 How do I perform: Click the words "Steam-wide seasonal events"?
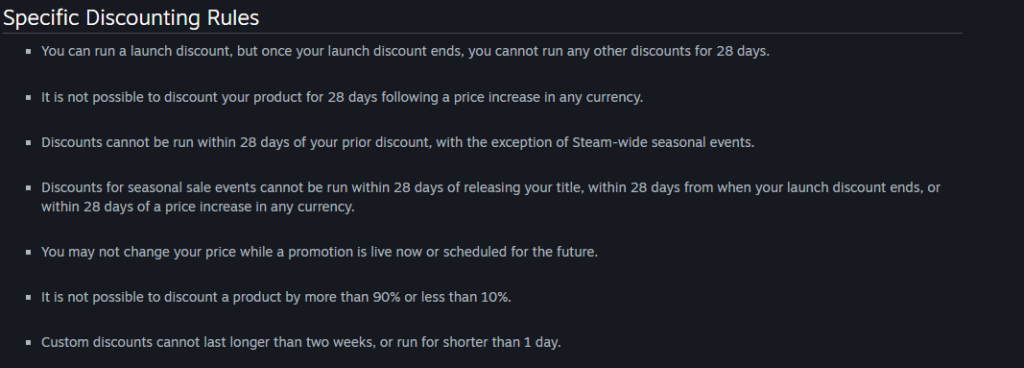click(662, 142)
